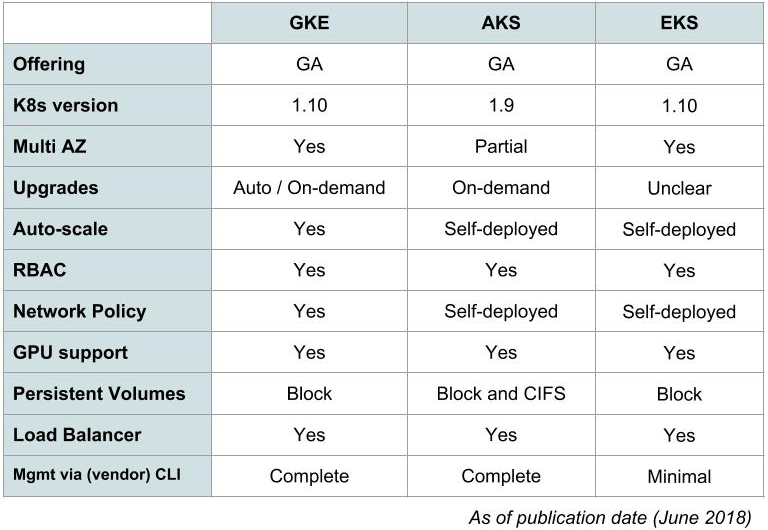Click the RBAC row label
The image size is (768, 530).
39,270
